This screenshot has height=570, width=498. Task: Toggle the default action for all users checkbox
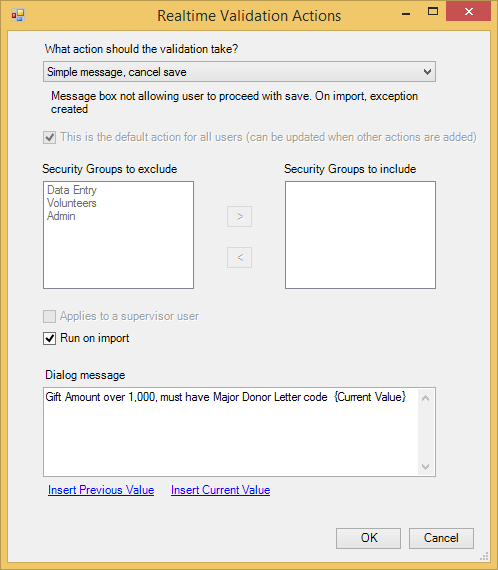(x=49, y=138)
